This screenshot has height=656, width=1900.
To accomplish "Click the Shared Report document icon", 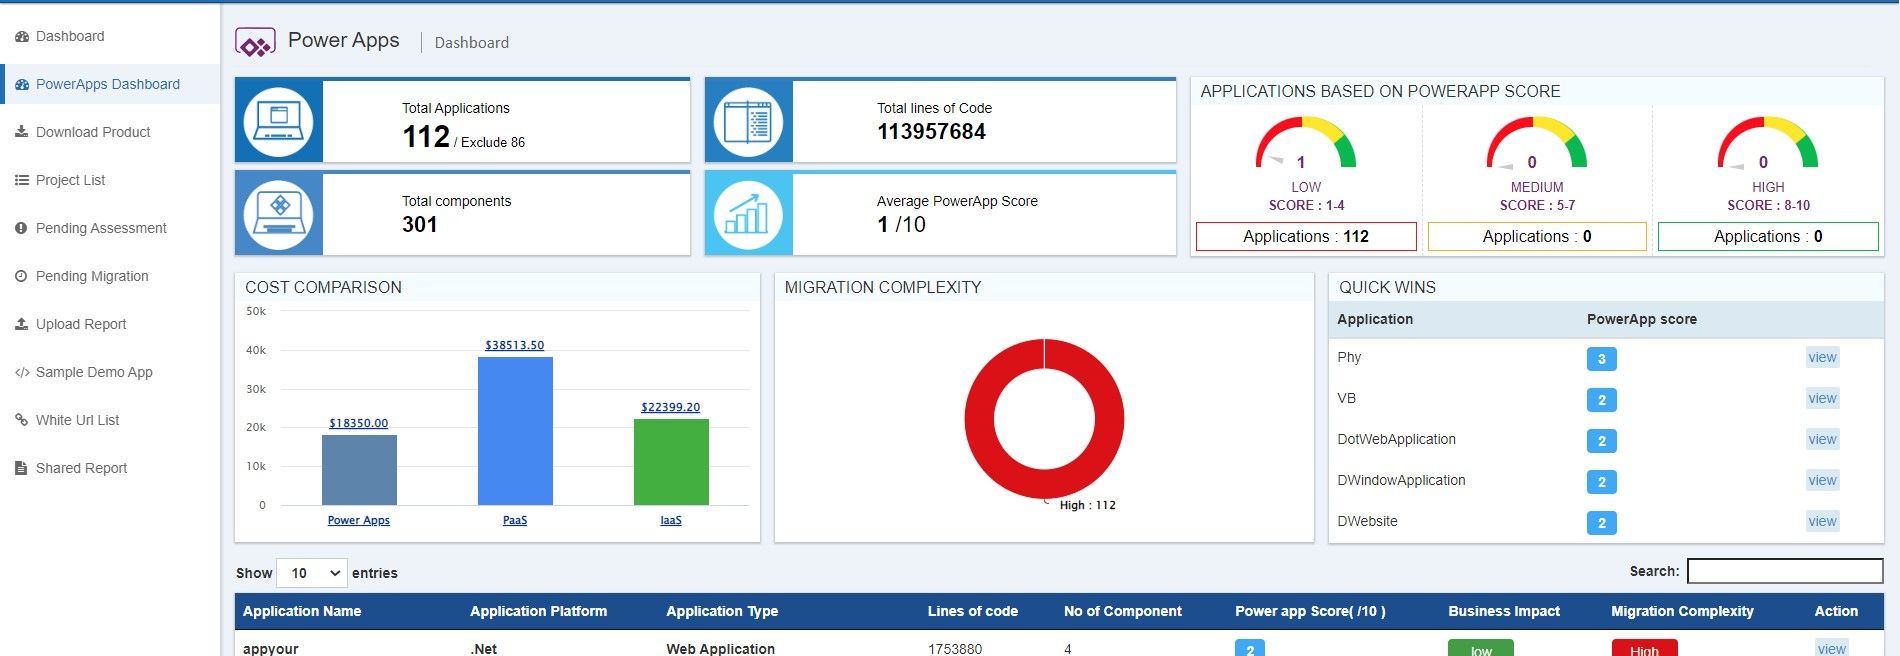I will click(x=22, y=468).
